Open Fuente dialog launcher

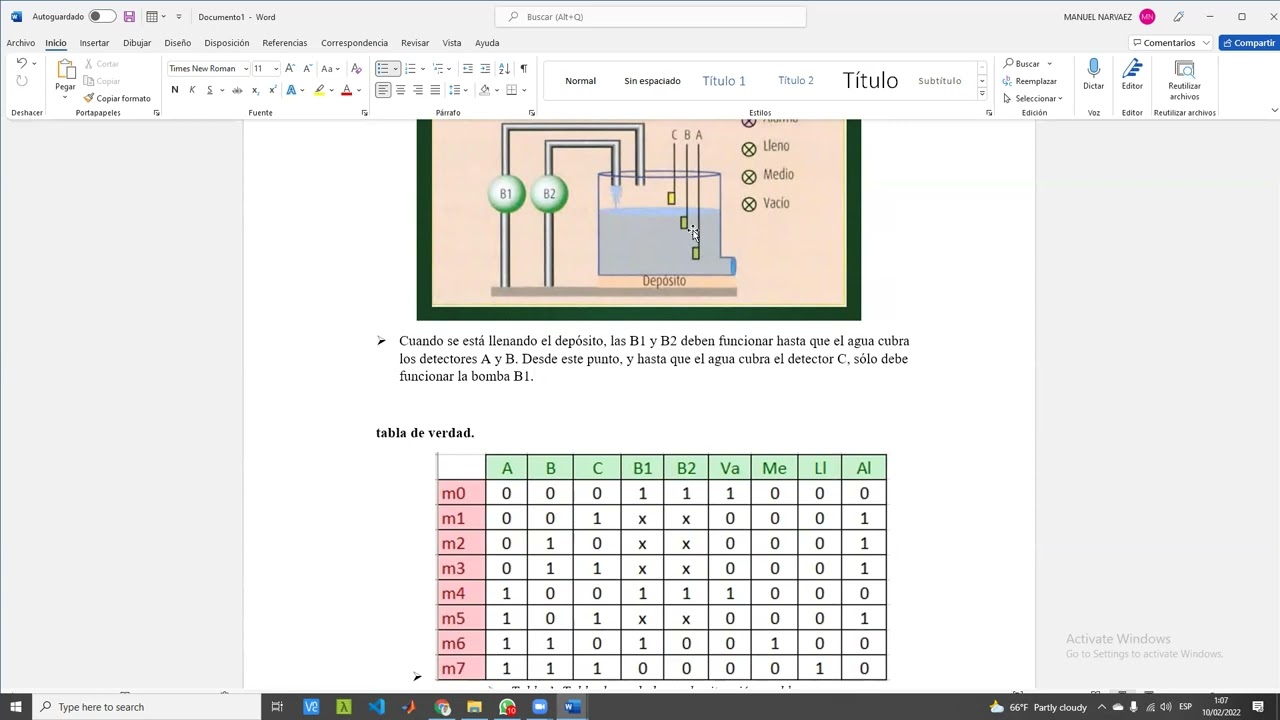364,113
